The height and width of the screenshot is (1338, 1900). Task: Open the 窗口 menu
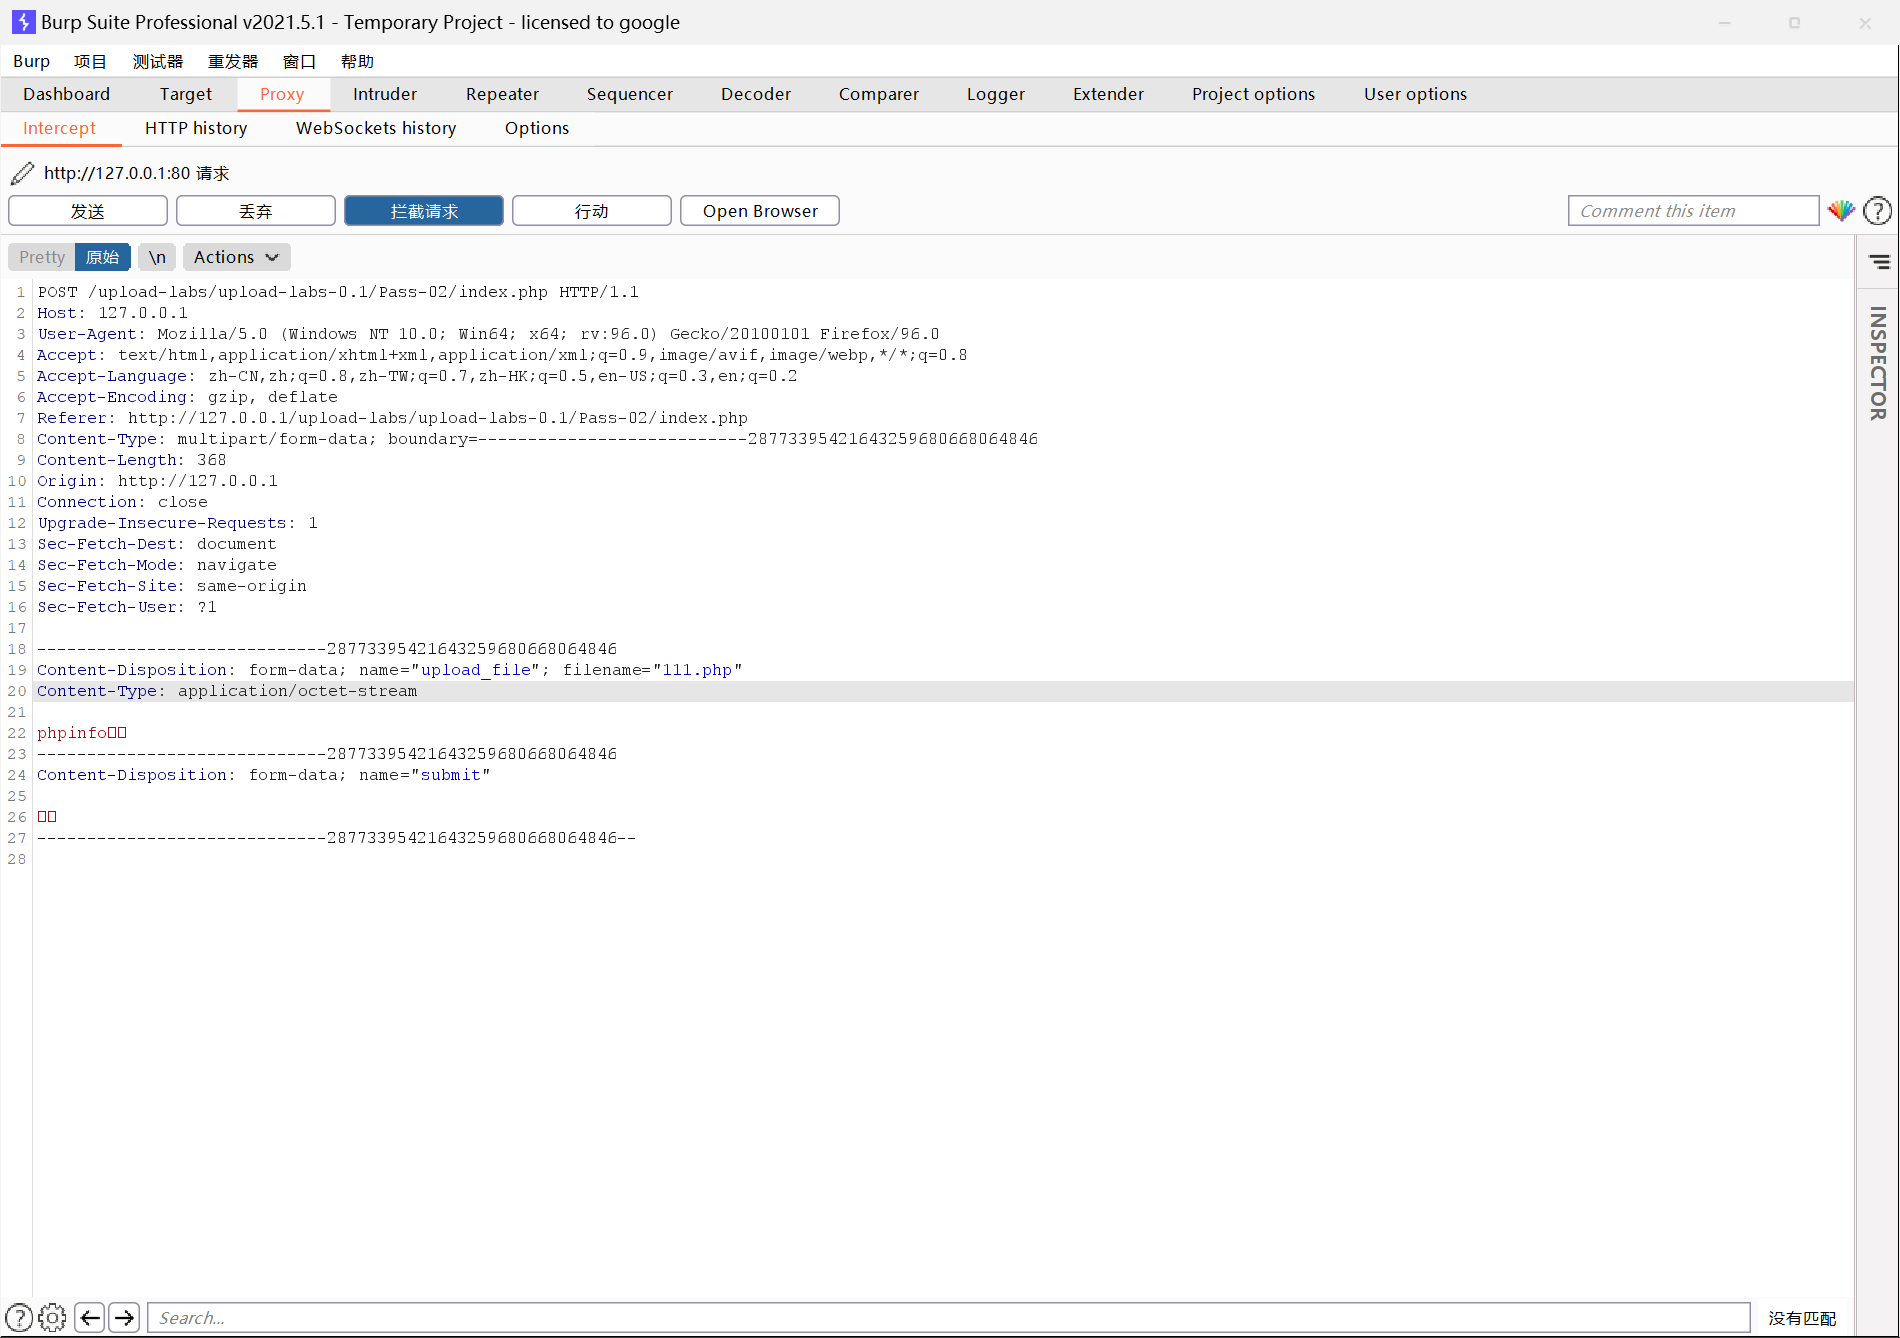(x=299, y=61)
